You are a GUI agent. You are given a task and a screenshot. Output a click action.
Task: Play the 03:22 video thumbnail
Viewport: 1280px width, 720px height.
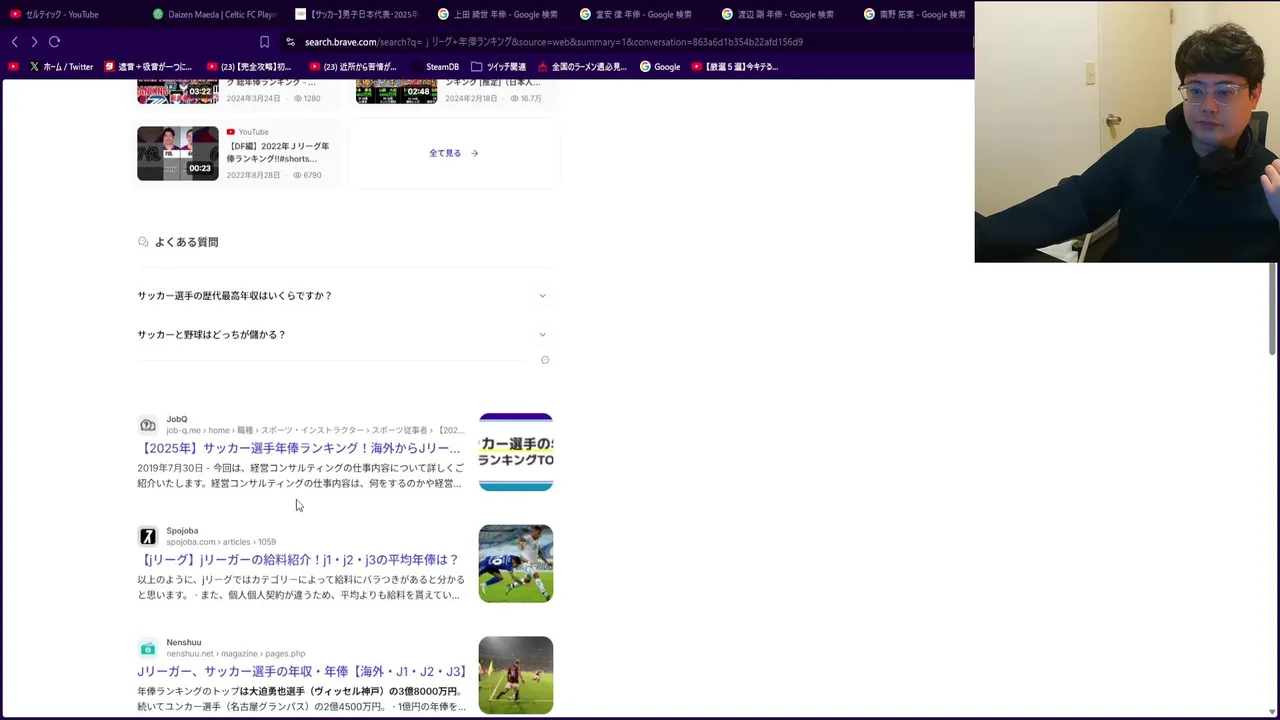[x=178, y=91]
